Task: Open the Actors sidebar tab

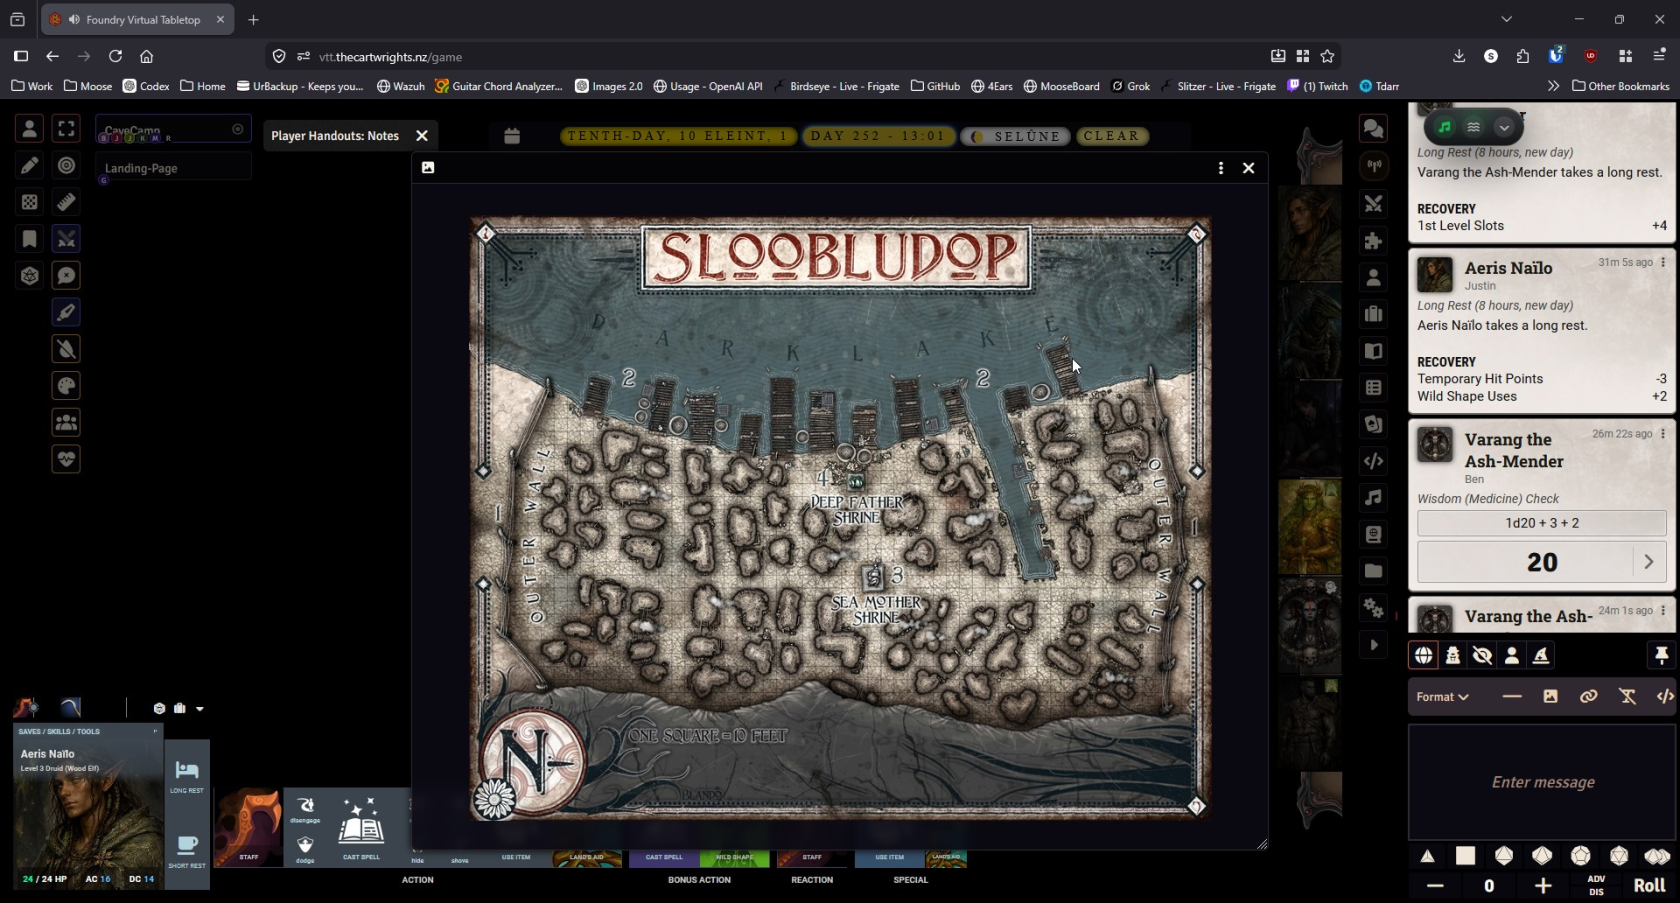Action: 1374,277
